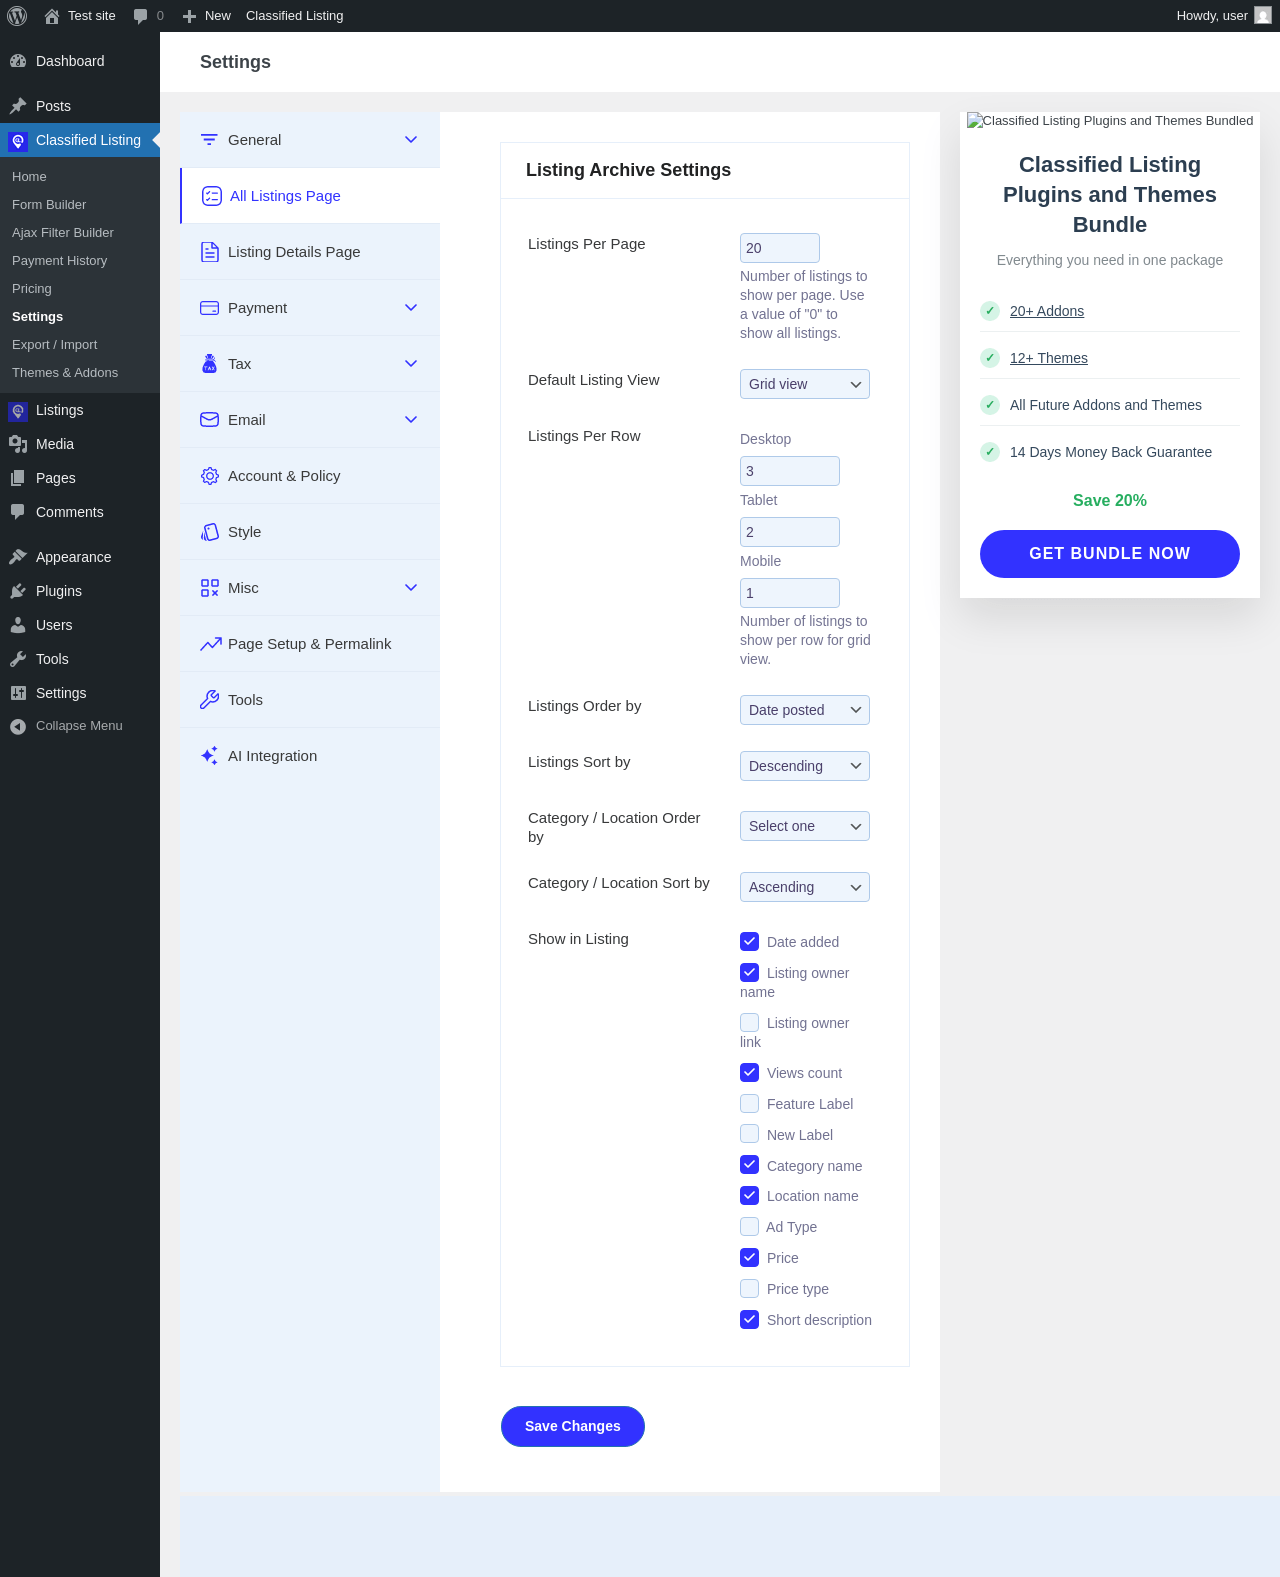Click the Test site home icon
The image size is (1280, 1577).
(52, 16)
